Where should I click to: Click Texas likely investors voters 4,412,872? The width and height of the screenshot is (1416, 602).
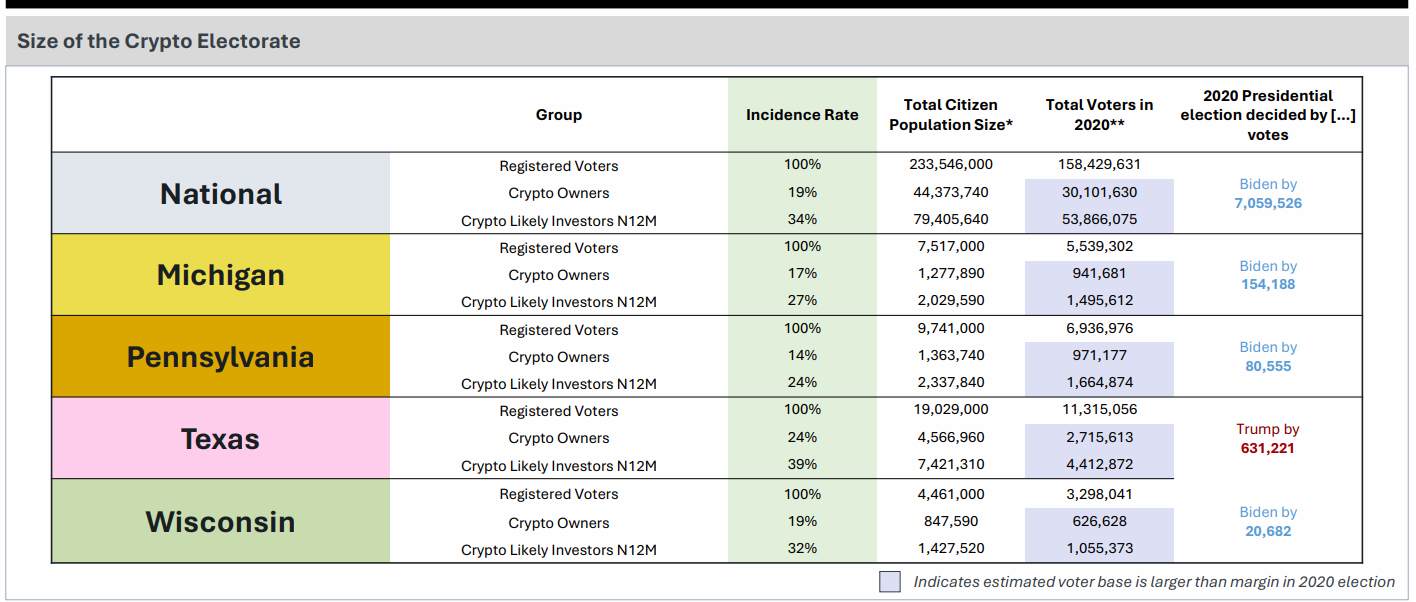click(x=1099, y=465)
